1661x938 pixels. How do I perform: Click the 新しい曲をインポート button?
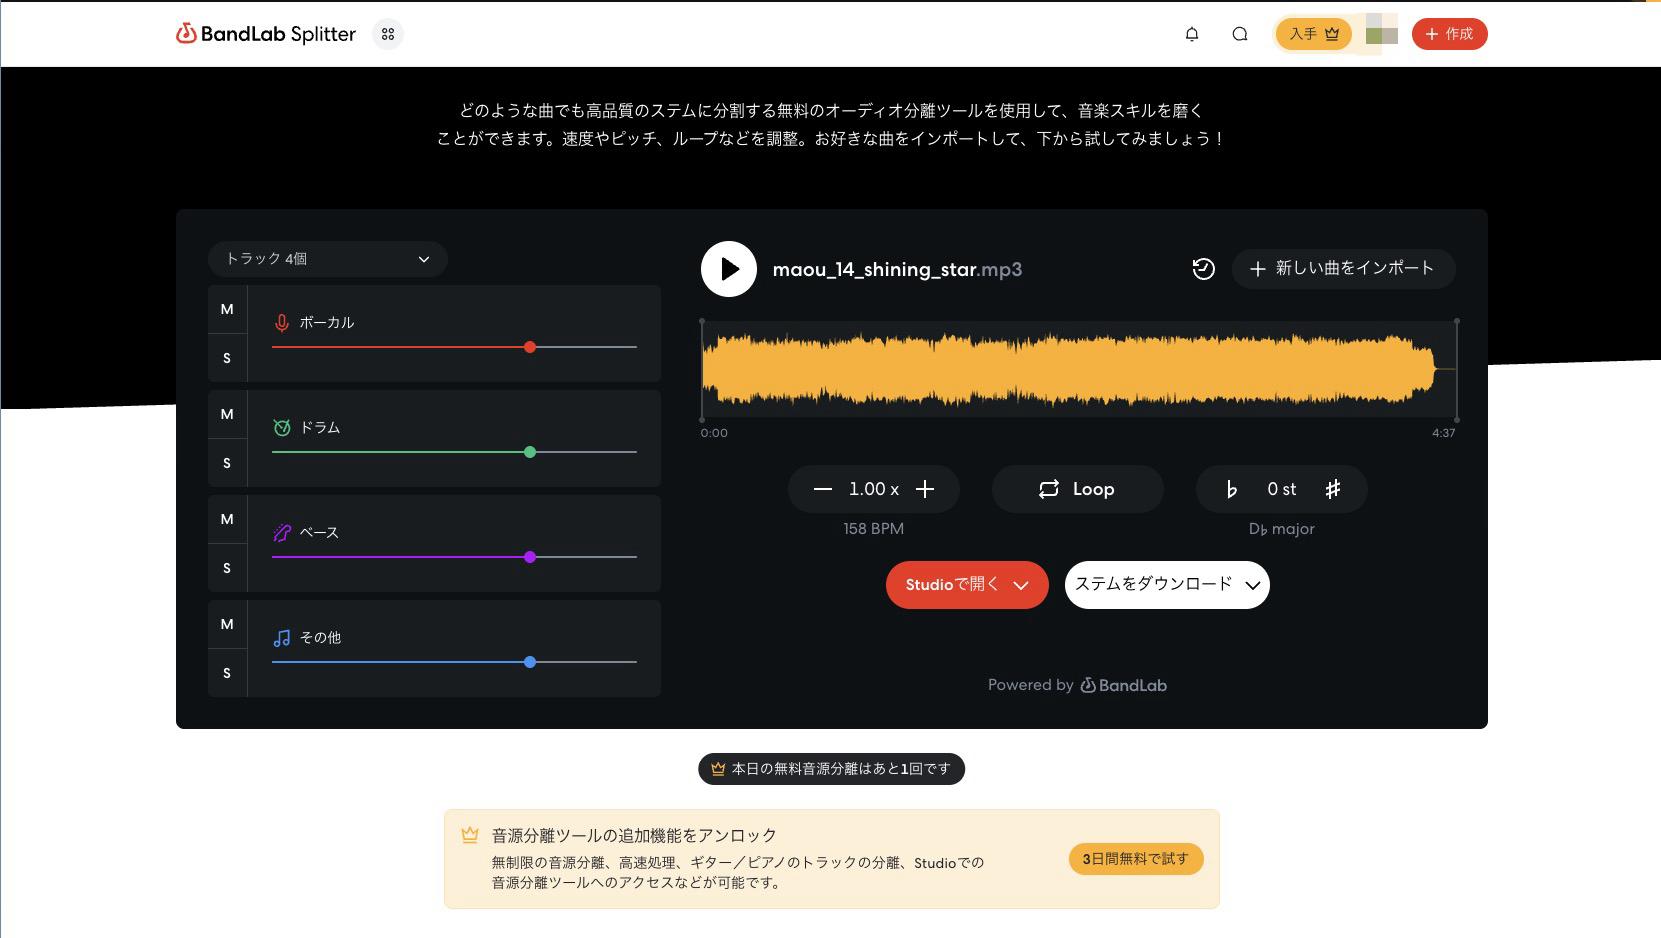[1343, 269]
